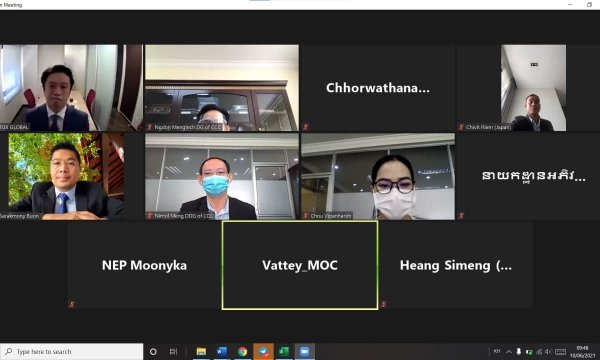The height and width of the screenshot is (360, 600).
Task: Switch to Telegram app in taskbar
Action: (x=263, y=352)
